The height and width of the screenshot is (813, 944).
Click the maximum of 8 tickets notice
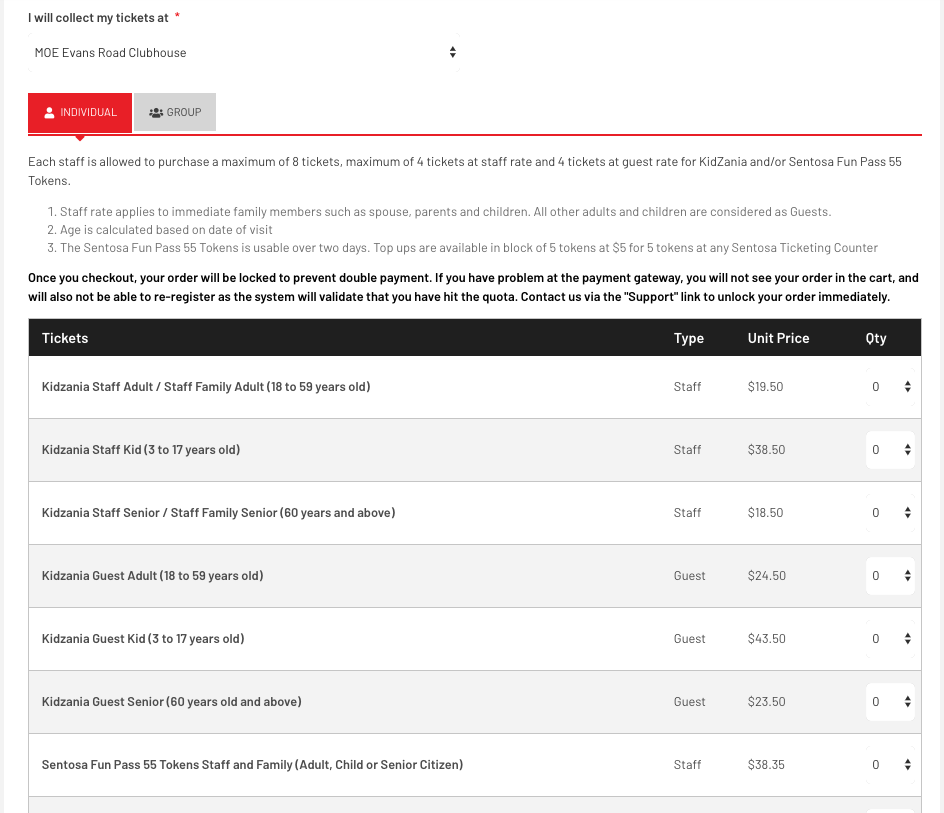(x=465, y=171)
